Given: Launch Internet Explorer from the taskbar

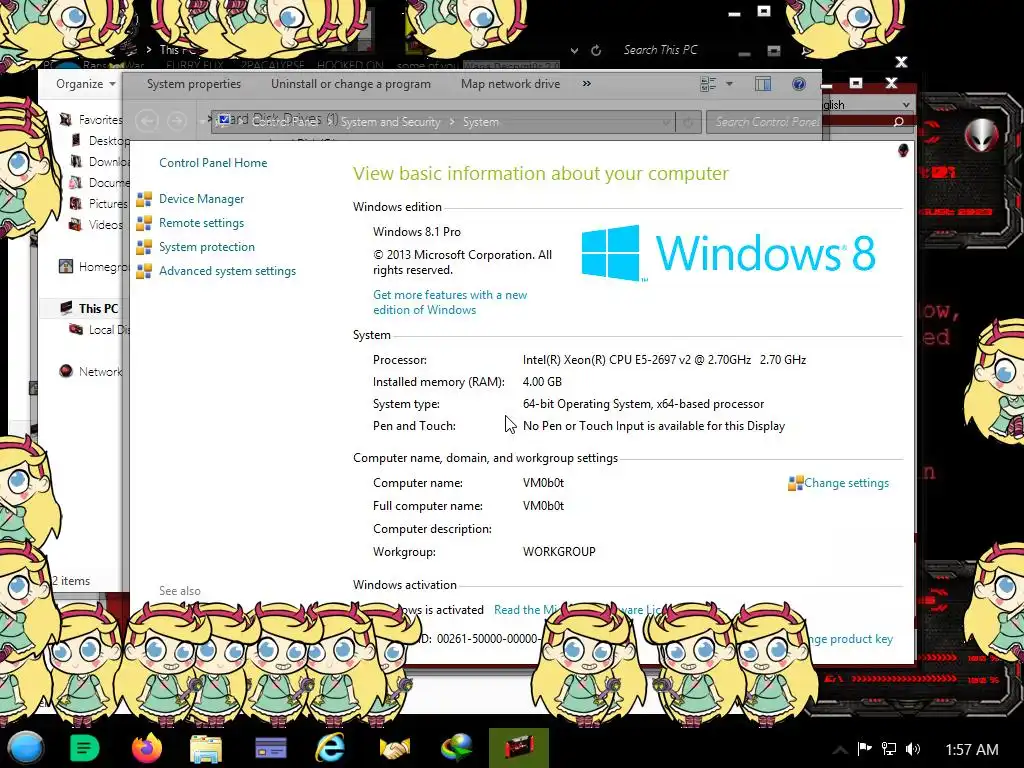Looking at the screenshot, I should [x=330, y=748].
